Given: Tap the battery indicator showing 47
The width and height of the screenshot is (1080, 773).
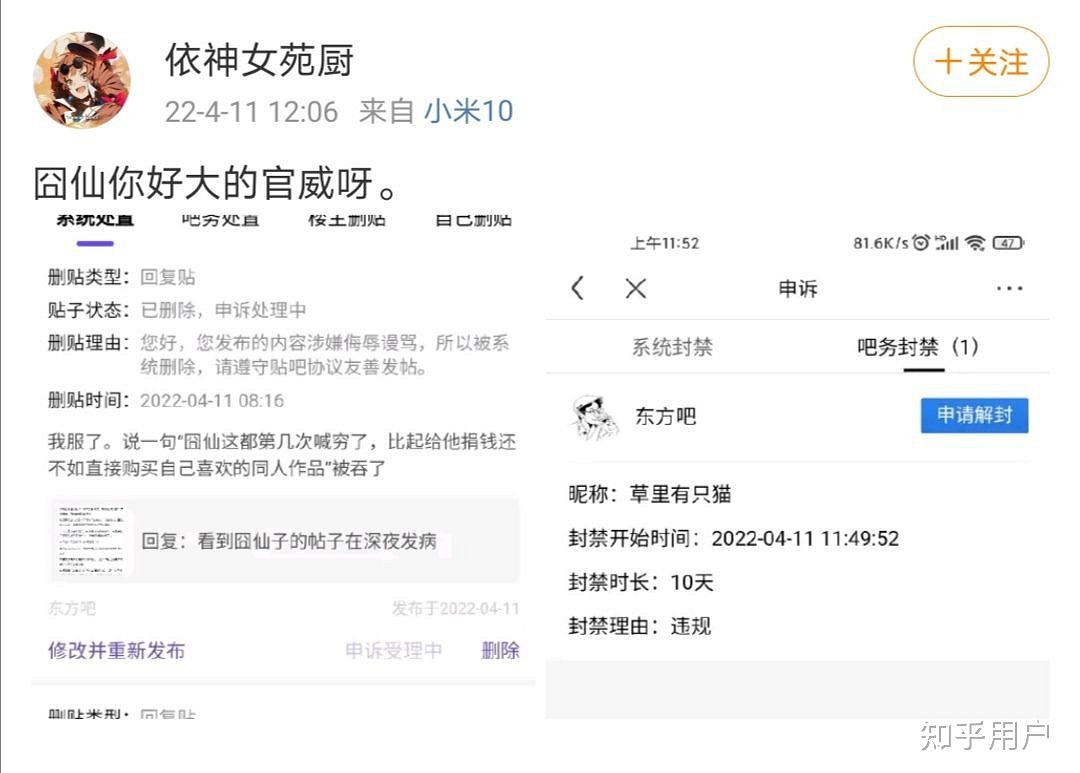Looking at the screenshot, I should tap(1007, 243).
